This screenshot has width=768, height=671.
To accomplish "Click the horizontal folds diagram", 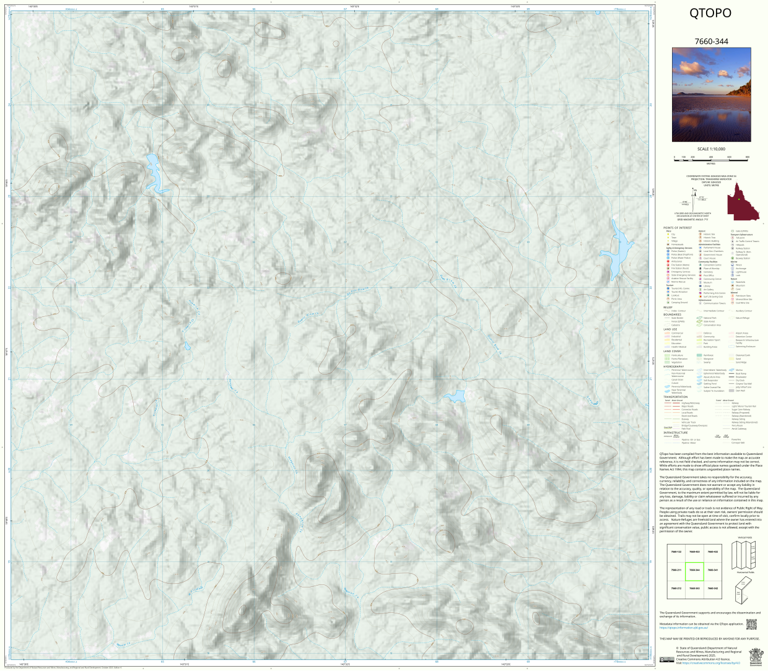I will click(744, 589).
